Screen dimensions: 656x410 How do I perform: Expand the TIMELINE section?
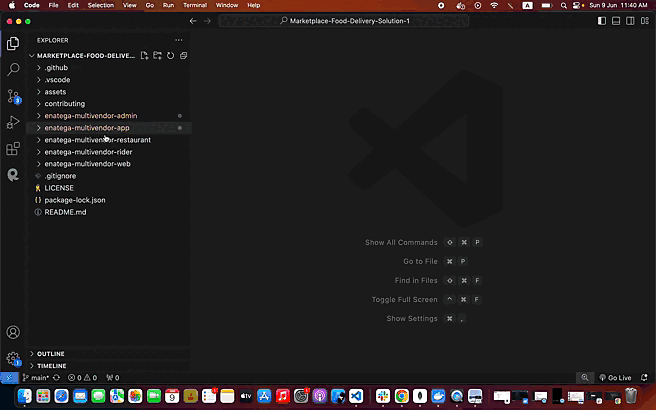click(x=52, y=366)
